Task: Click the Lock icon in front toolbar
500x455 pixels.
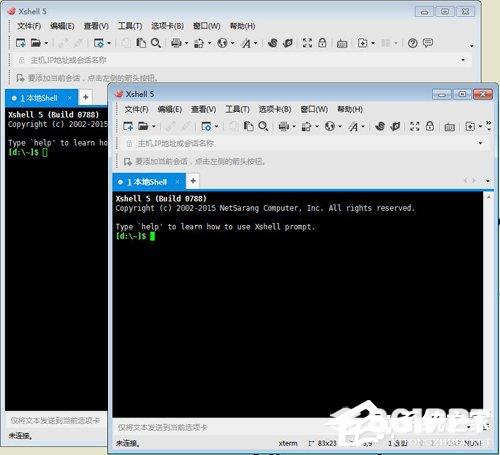Action: [430, 126]
